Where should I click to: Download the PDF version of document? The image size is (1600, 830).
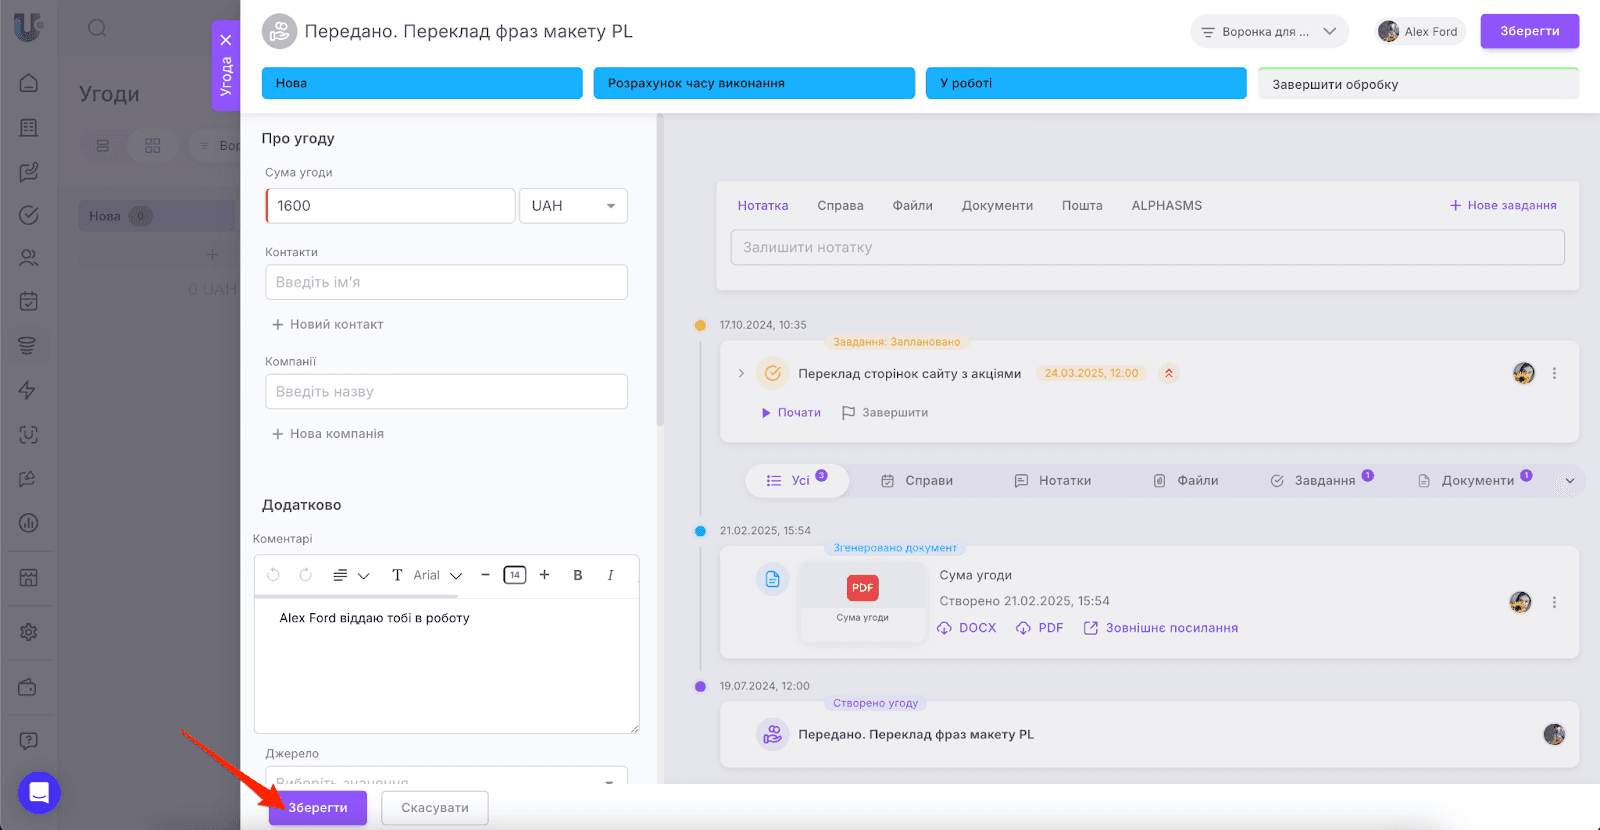pos(1040,628)
